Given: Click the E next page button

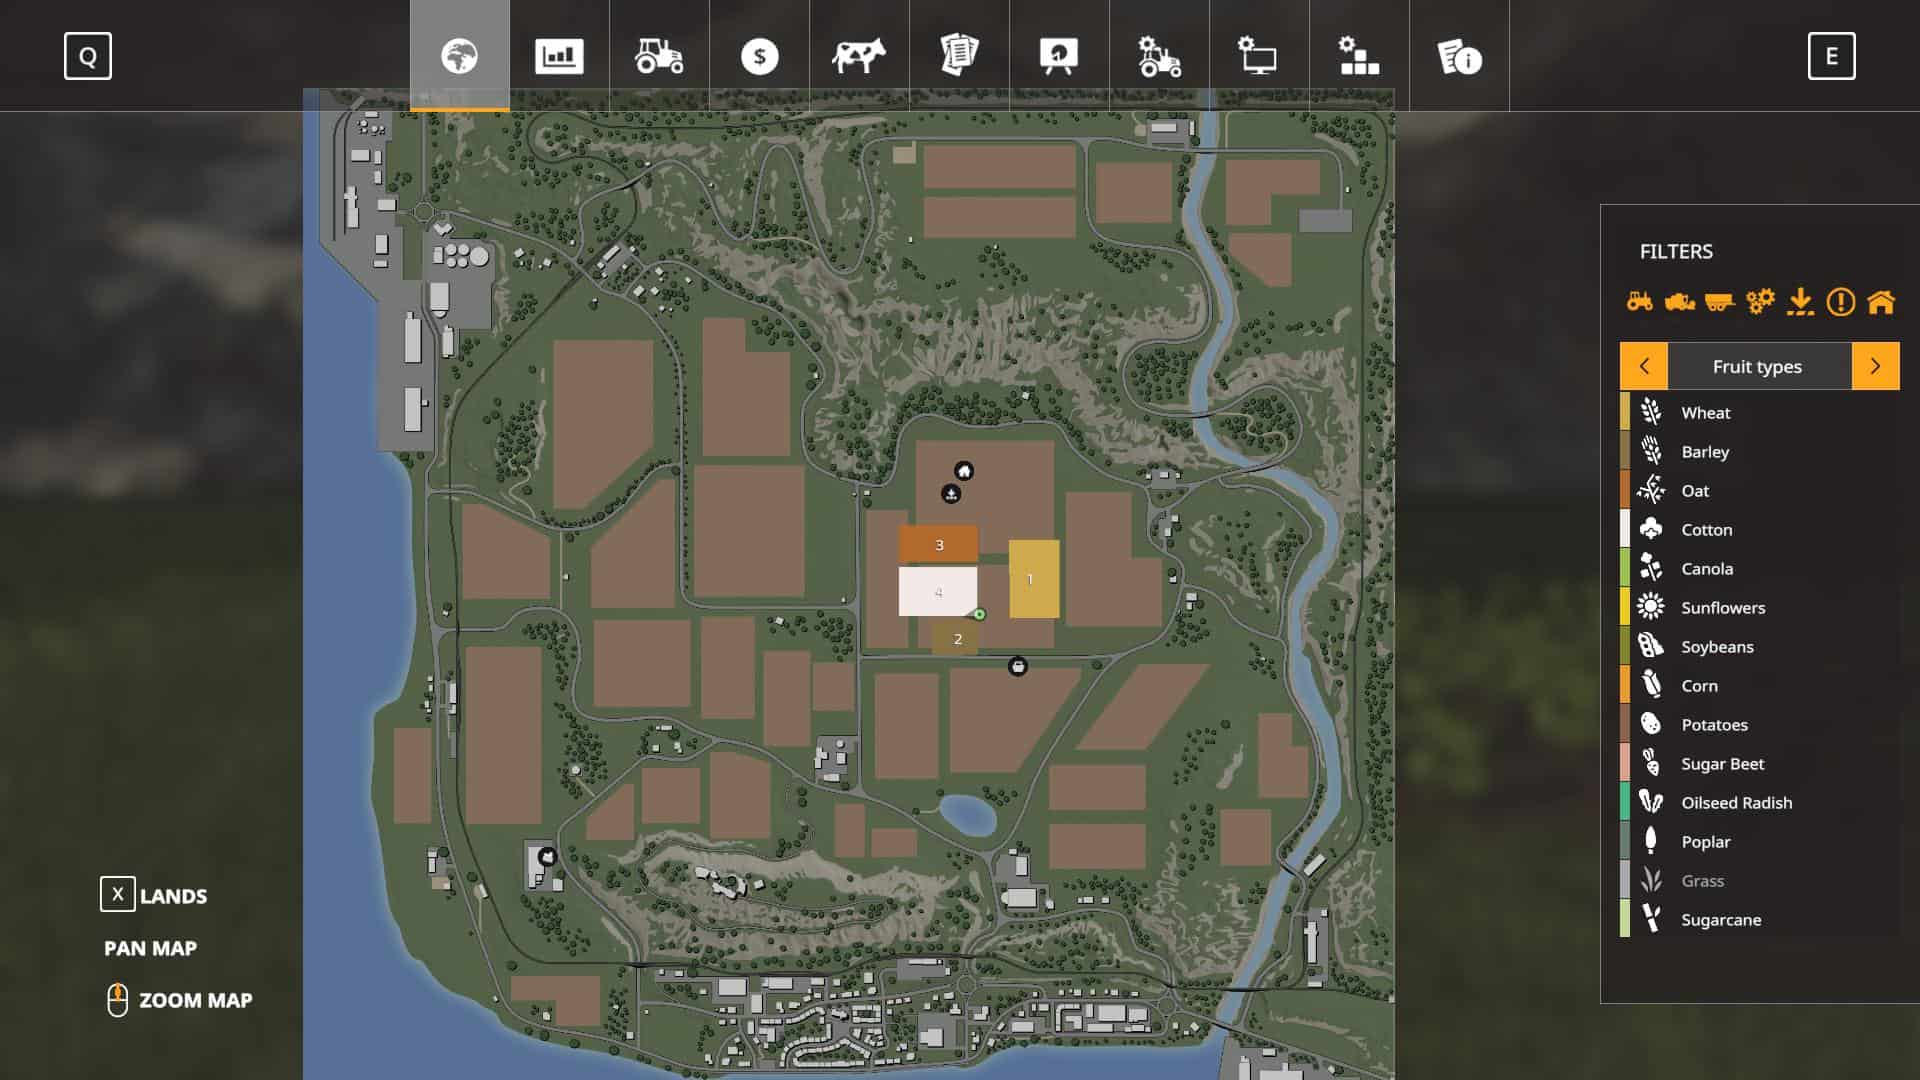Looking at the screenshot, I should coord(1831,56).
